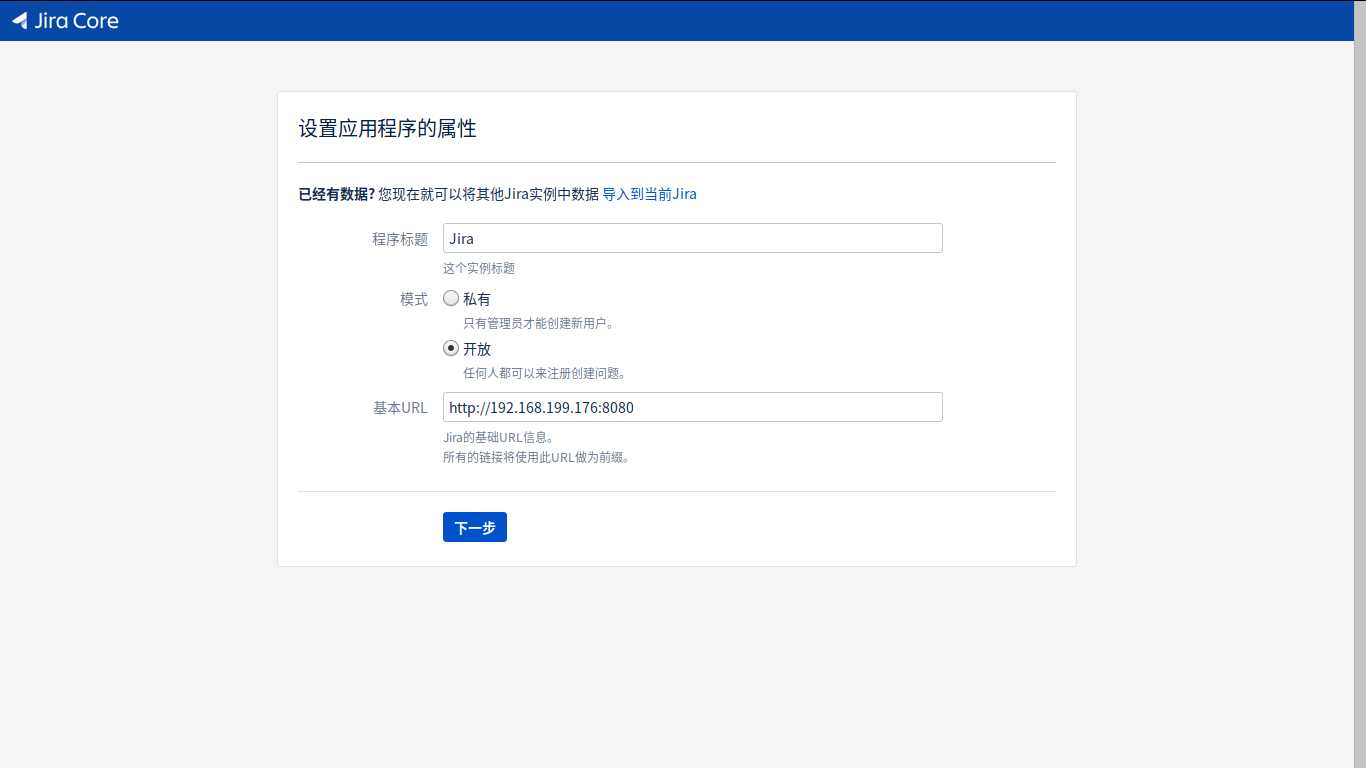Click the 所有的链接将使用此URL做为前缀。 text
This screenshot has height=768, width=1366.
536,458
